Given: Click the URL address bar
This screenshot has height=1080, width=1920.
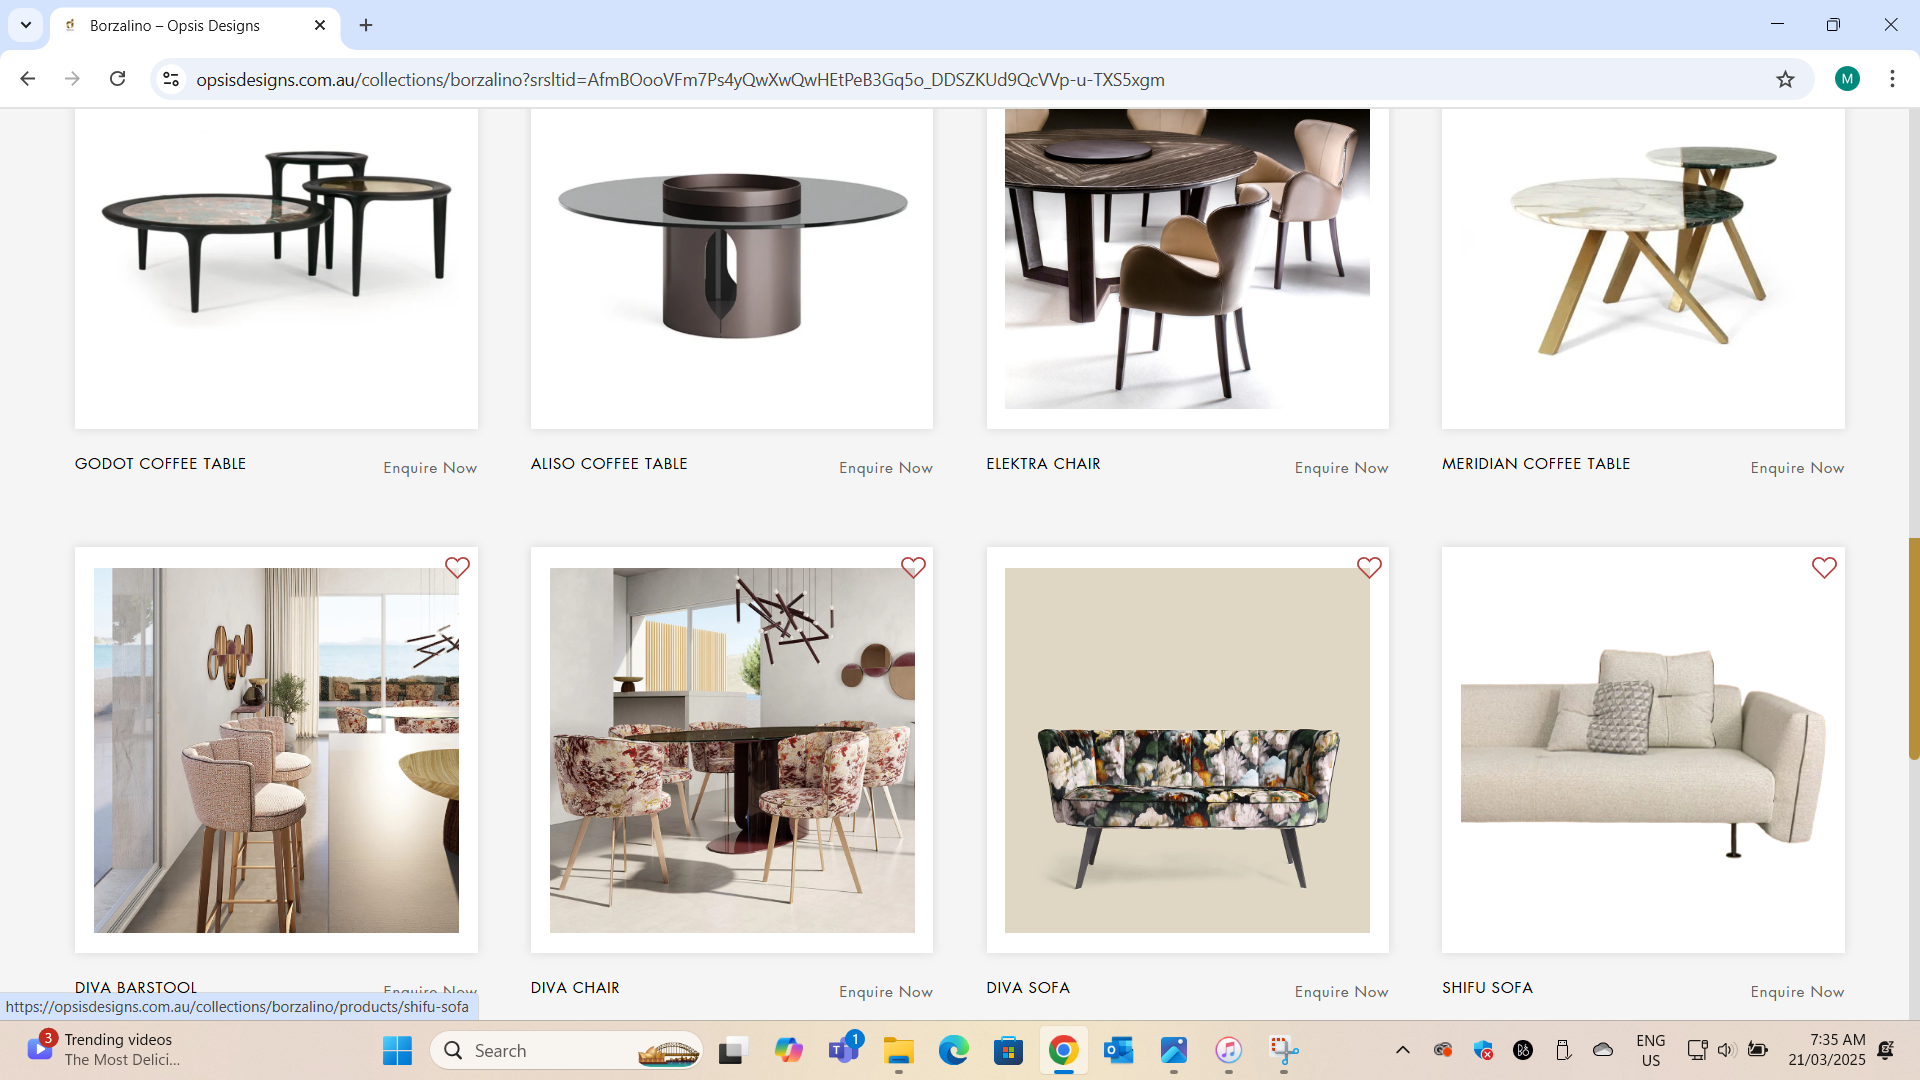Looking at the screenshot, I should 680,79.
